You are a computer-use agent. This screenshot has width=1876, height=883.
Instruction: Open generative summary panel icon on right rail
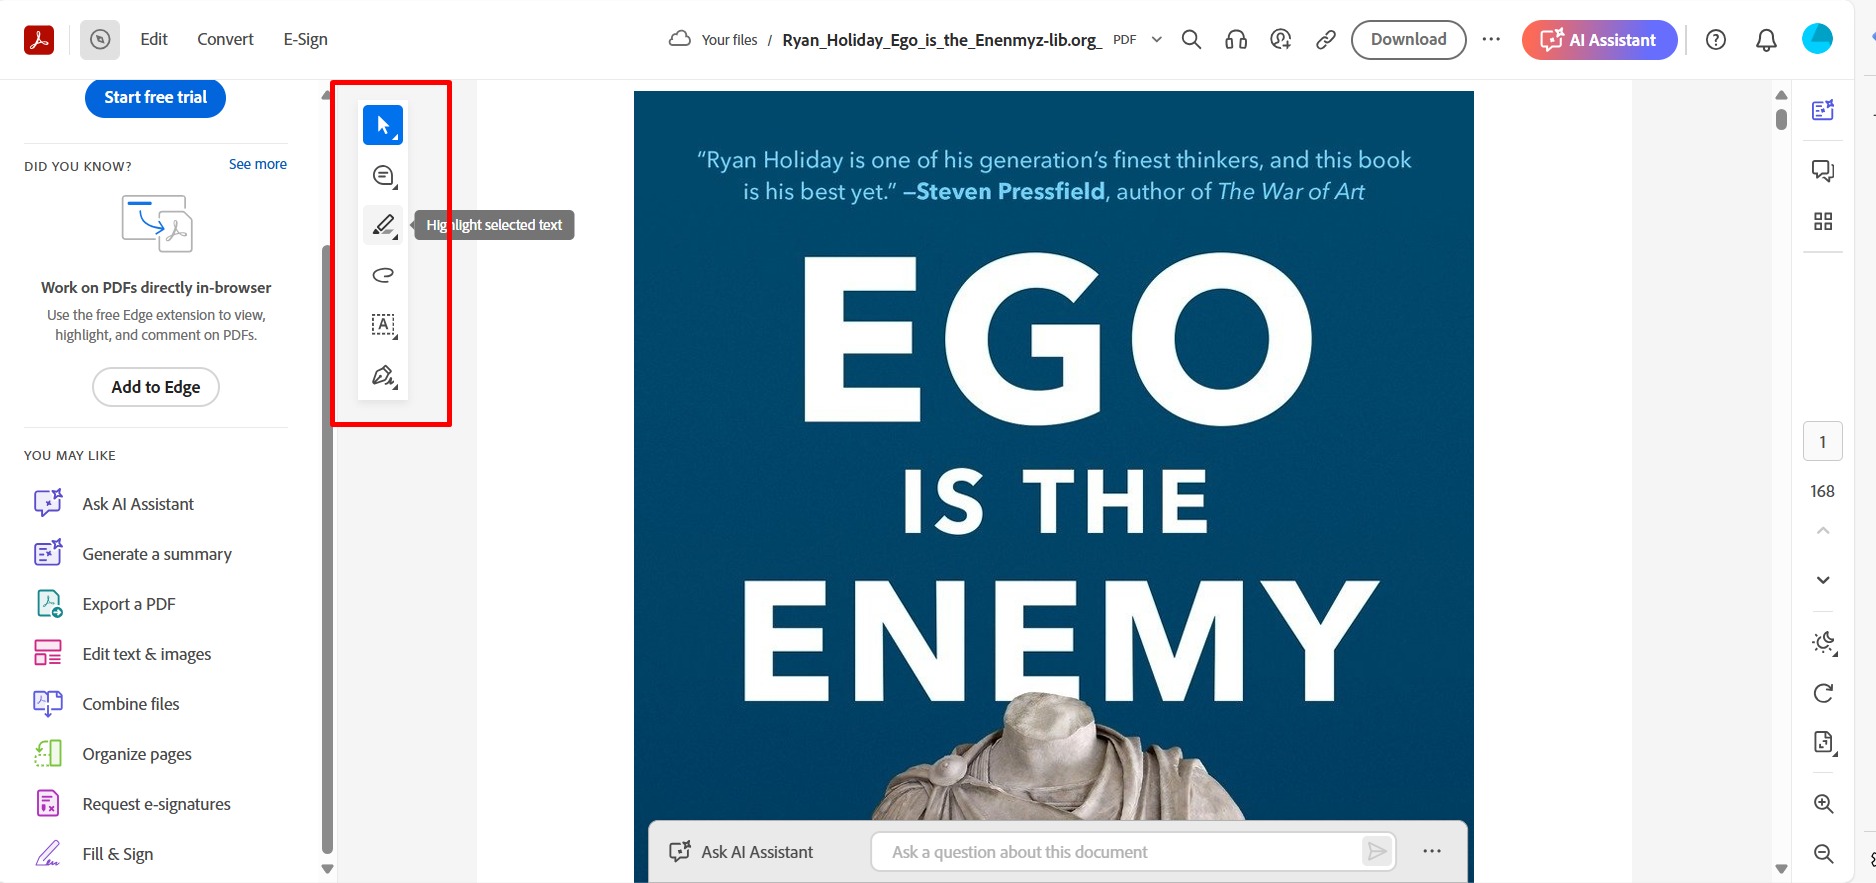pos(1823,110)
